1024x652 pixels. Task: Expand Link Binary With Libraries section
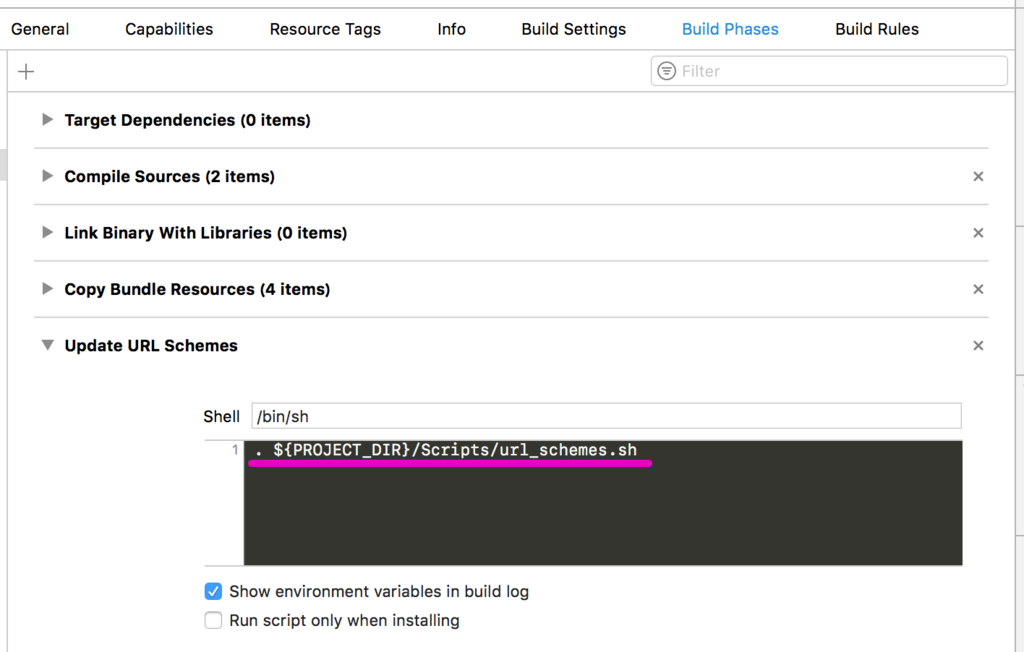[x=47, y=232]
